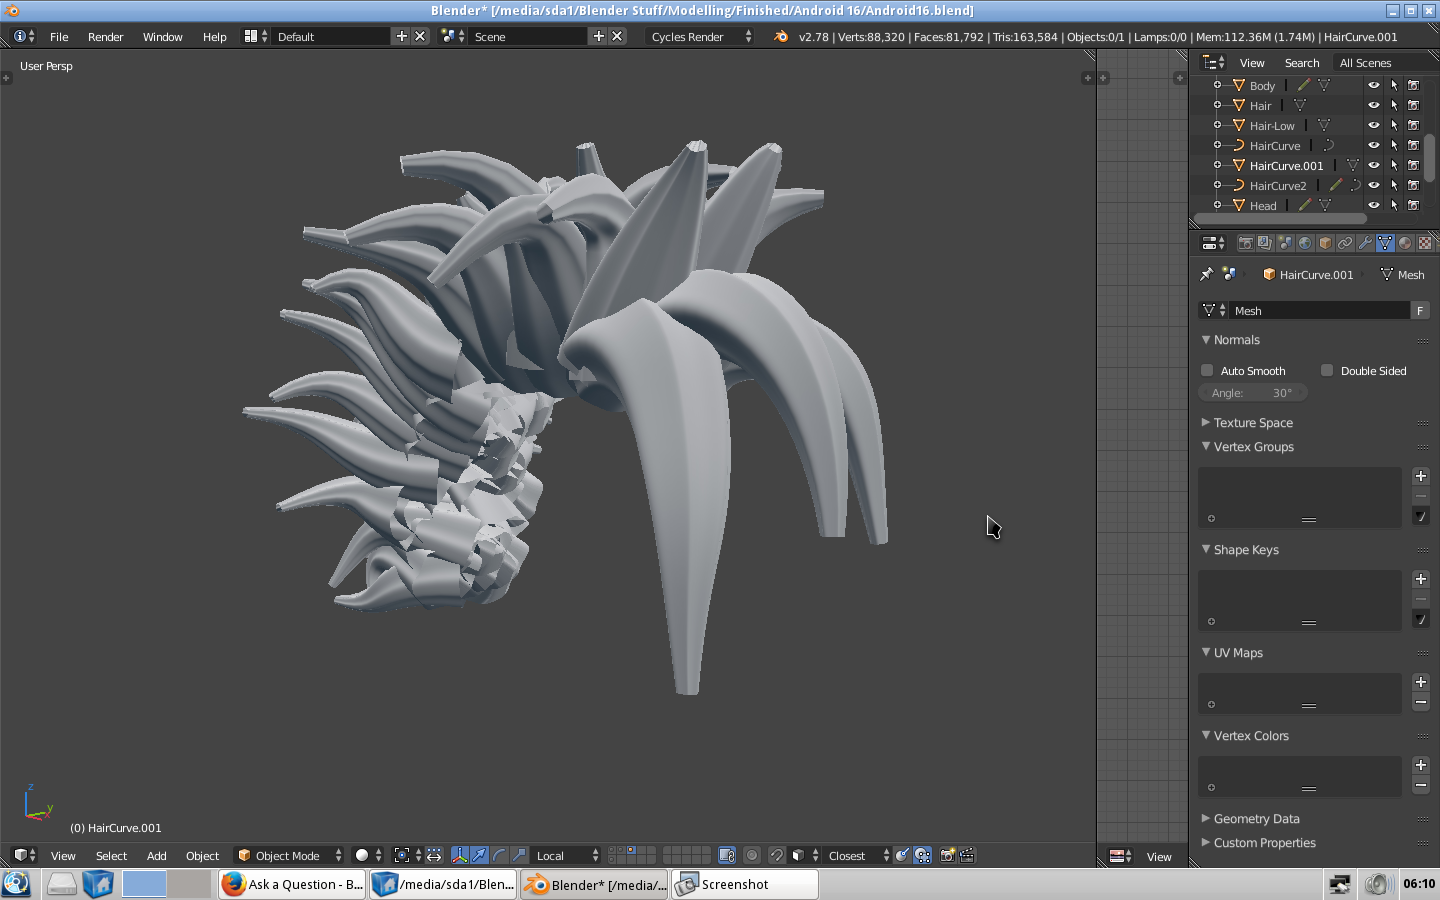
Task: Open the Cycles Render engine dropdown
Action: coord(700,36)
